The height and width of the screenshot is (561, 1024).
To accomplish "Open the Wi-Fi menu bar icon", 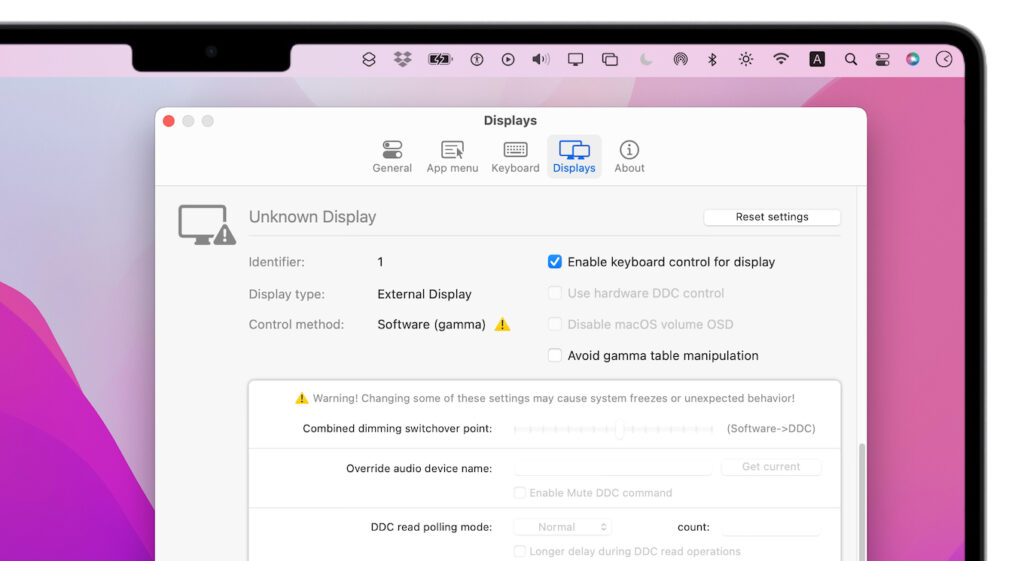I will pos(780,59).
